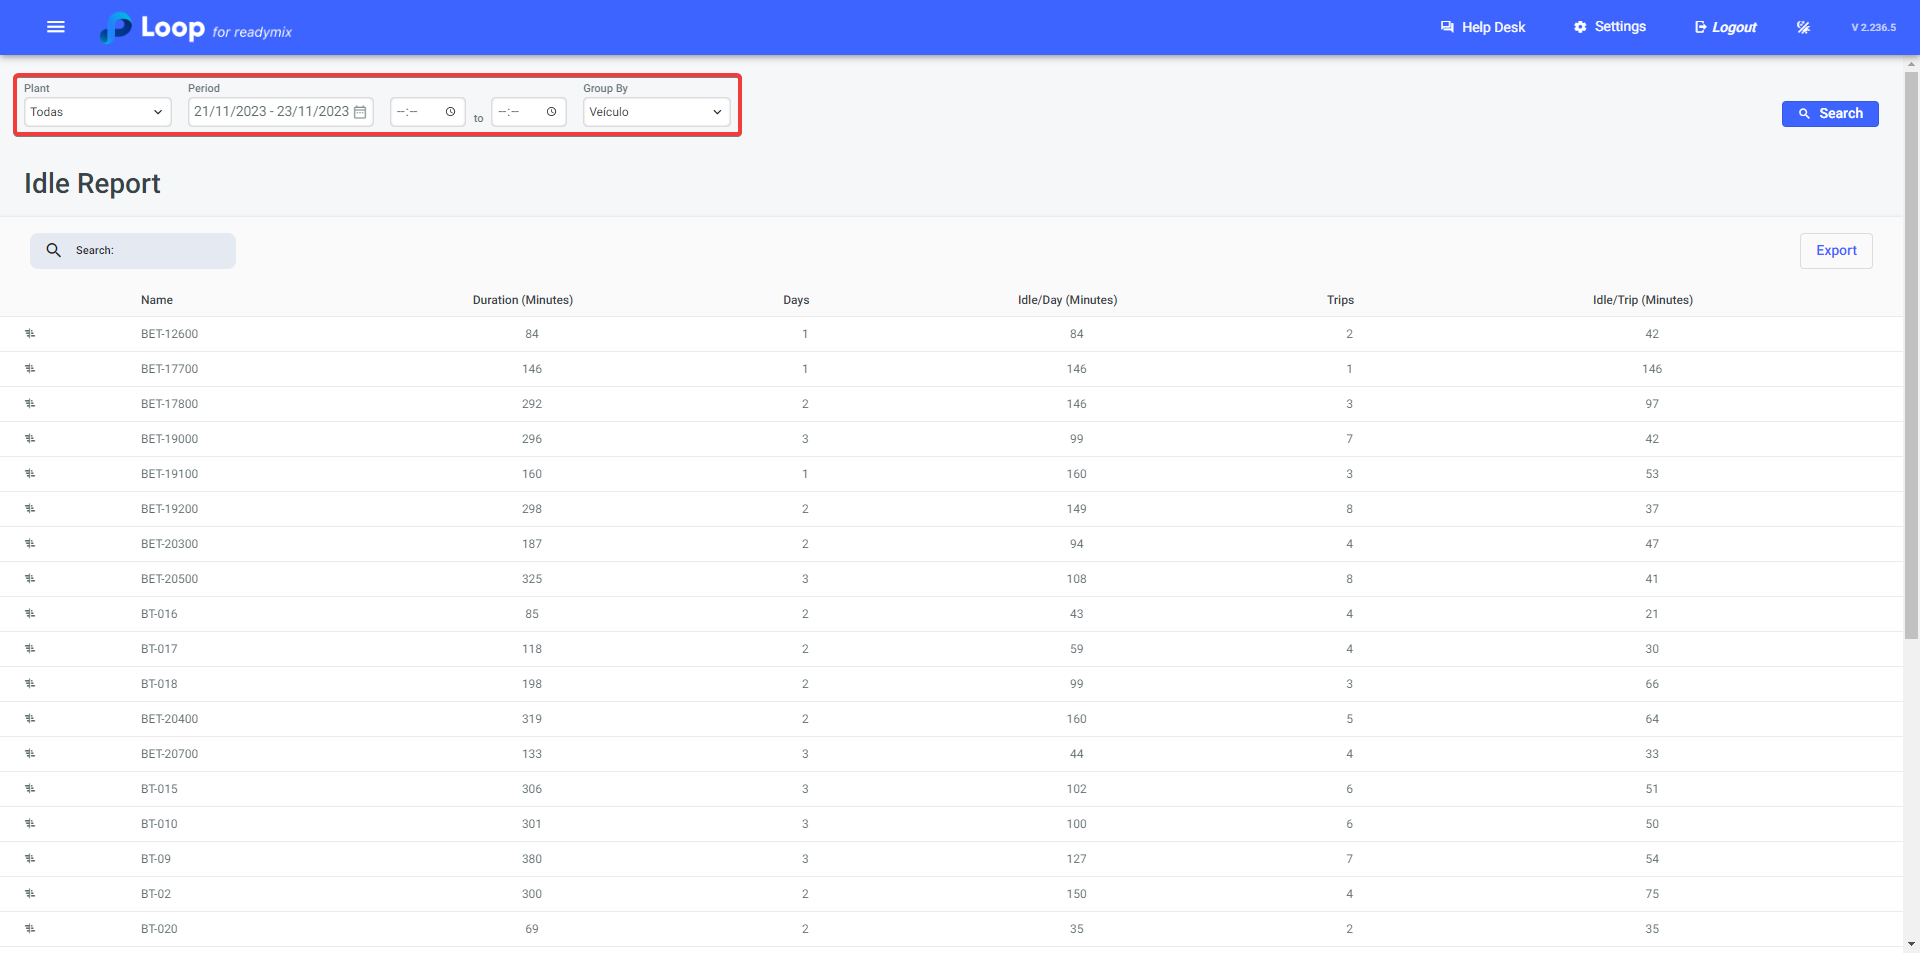Go to Settings in the top bar
This screenshot has height=953, width=1920.
1610,27
